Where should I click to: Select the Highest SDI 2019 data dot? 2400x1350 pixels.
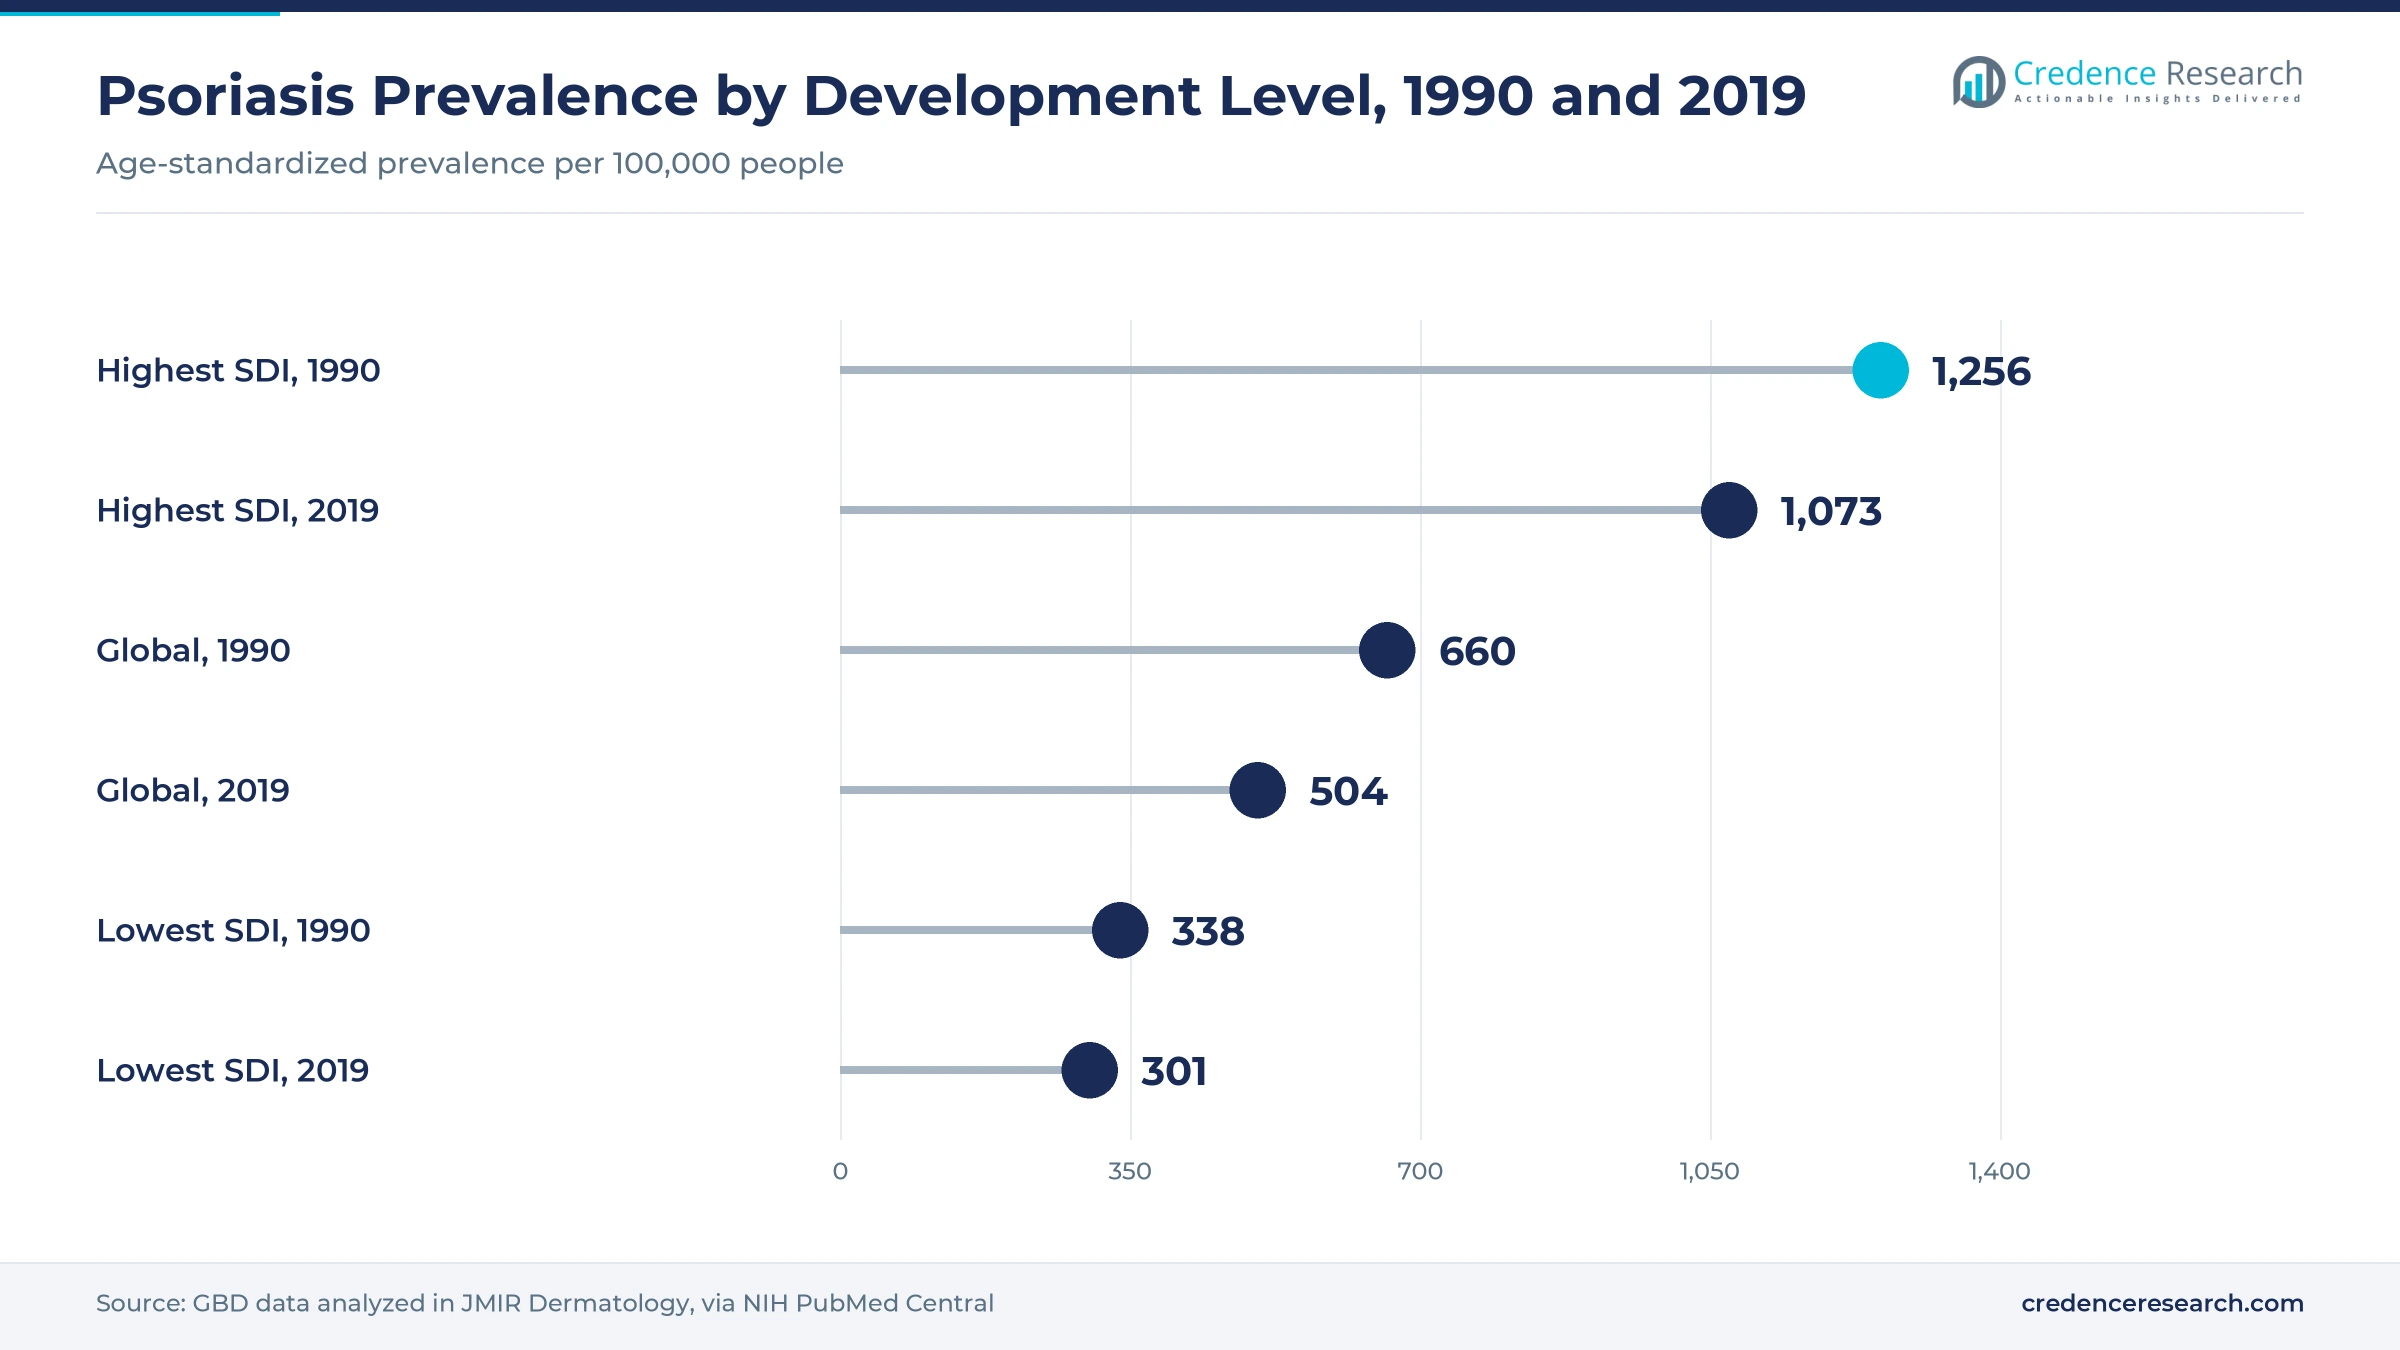click(1729, 510)
